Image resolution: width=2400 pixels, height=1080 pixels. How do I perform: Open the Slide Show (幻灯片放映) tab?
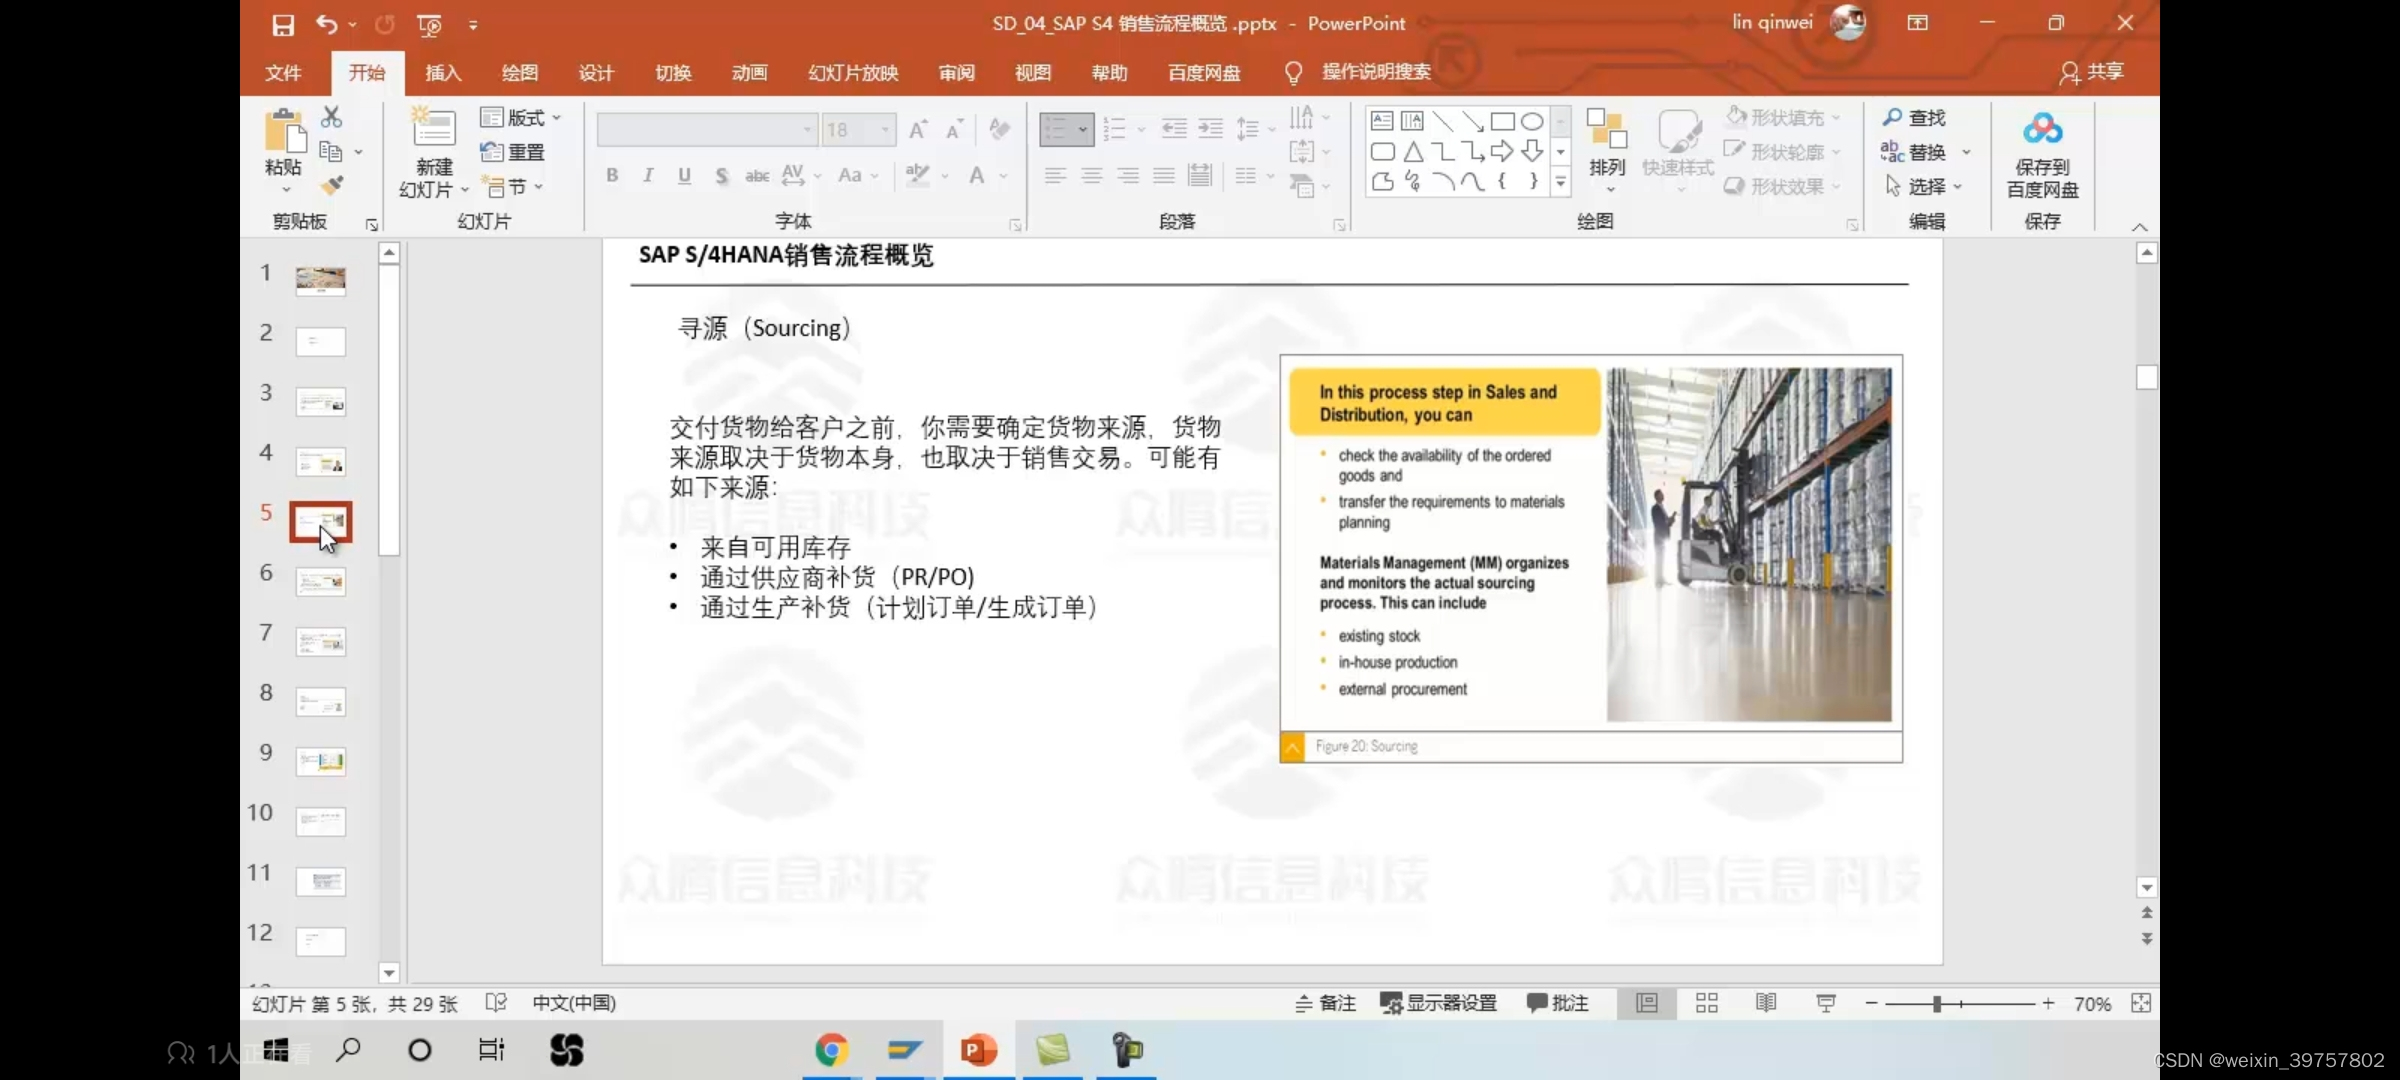853,73
